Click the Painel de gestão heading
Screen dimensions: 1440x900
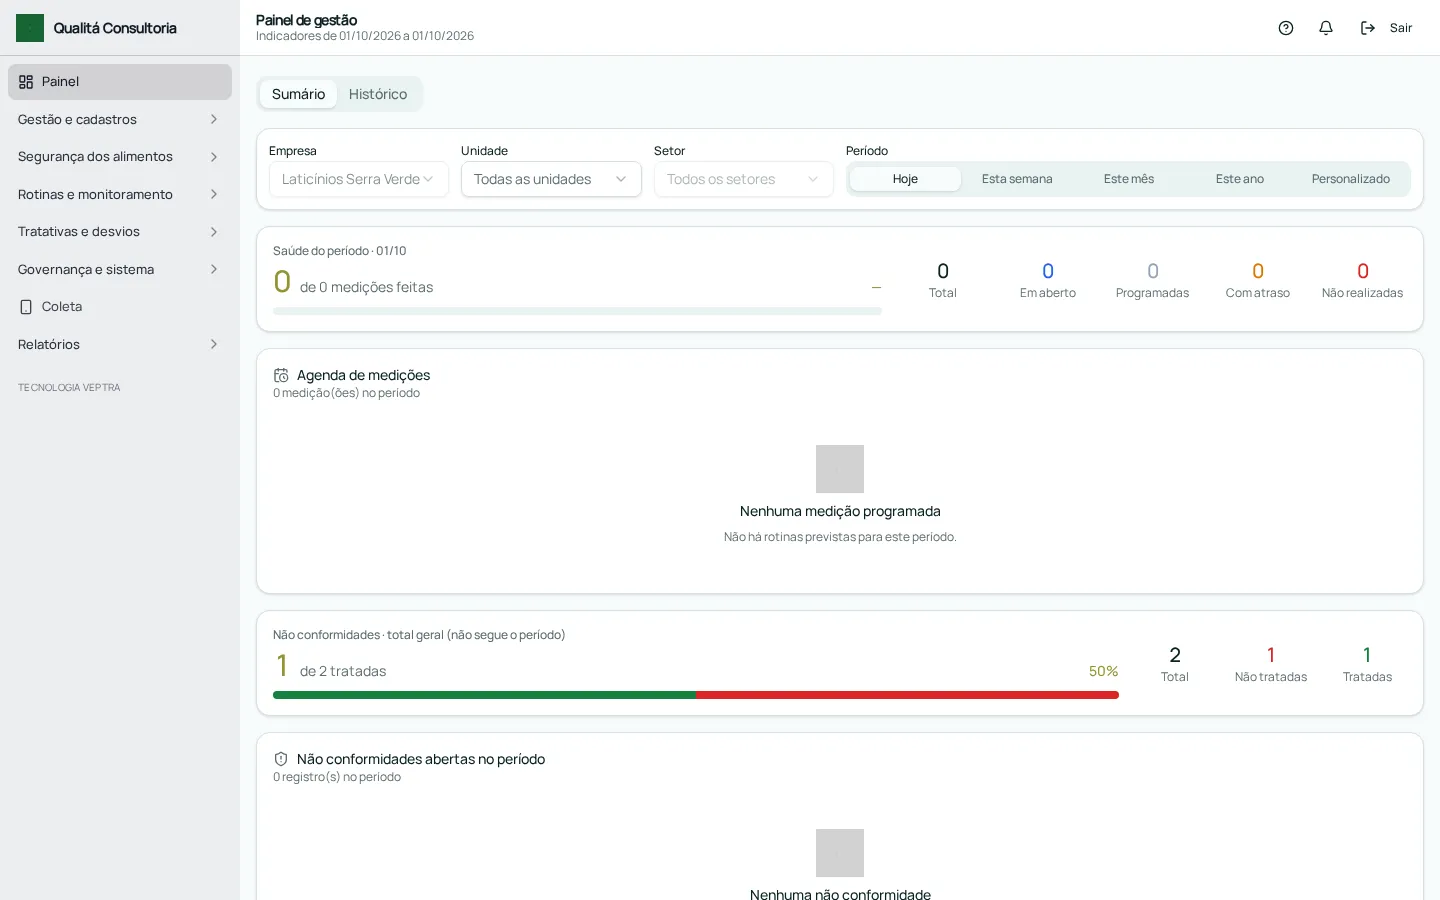(306, 20)
